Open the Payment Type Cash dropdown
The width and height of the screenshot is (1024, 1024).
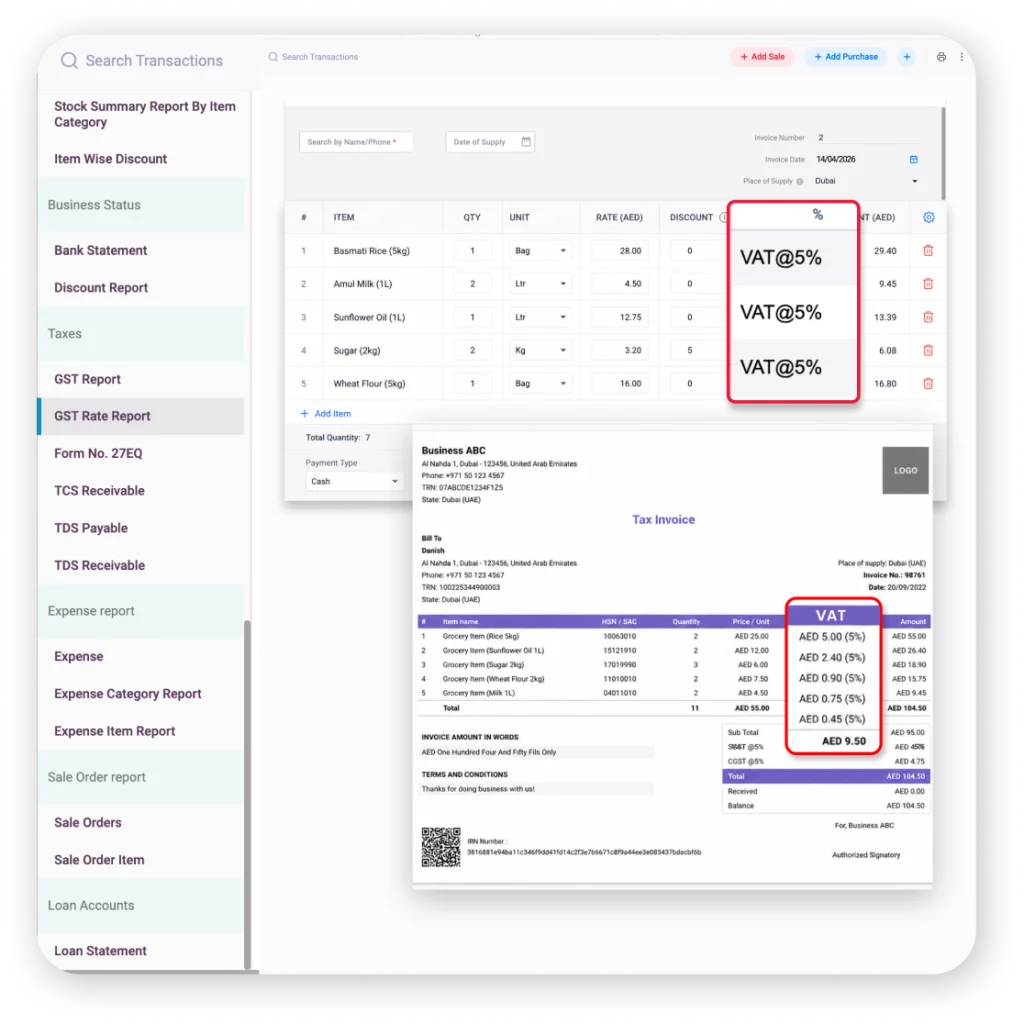pyautogui.click(x=354, y=481)
